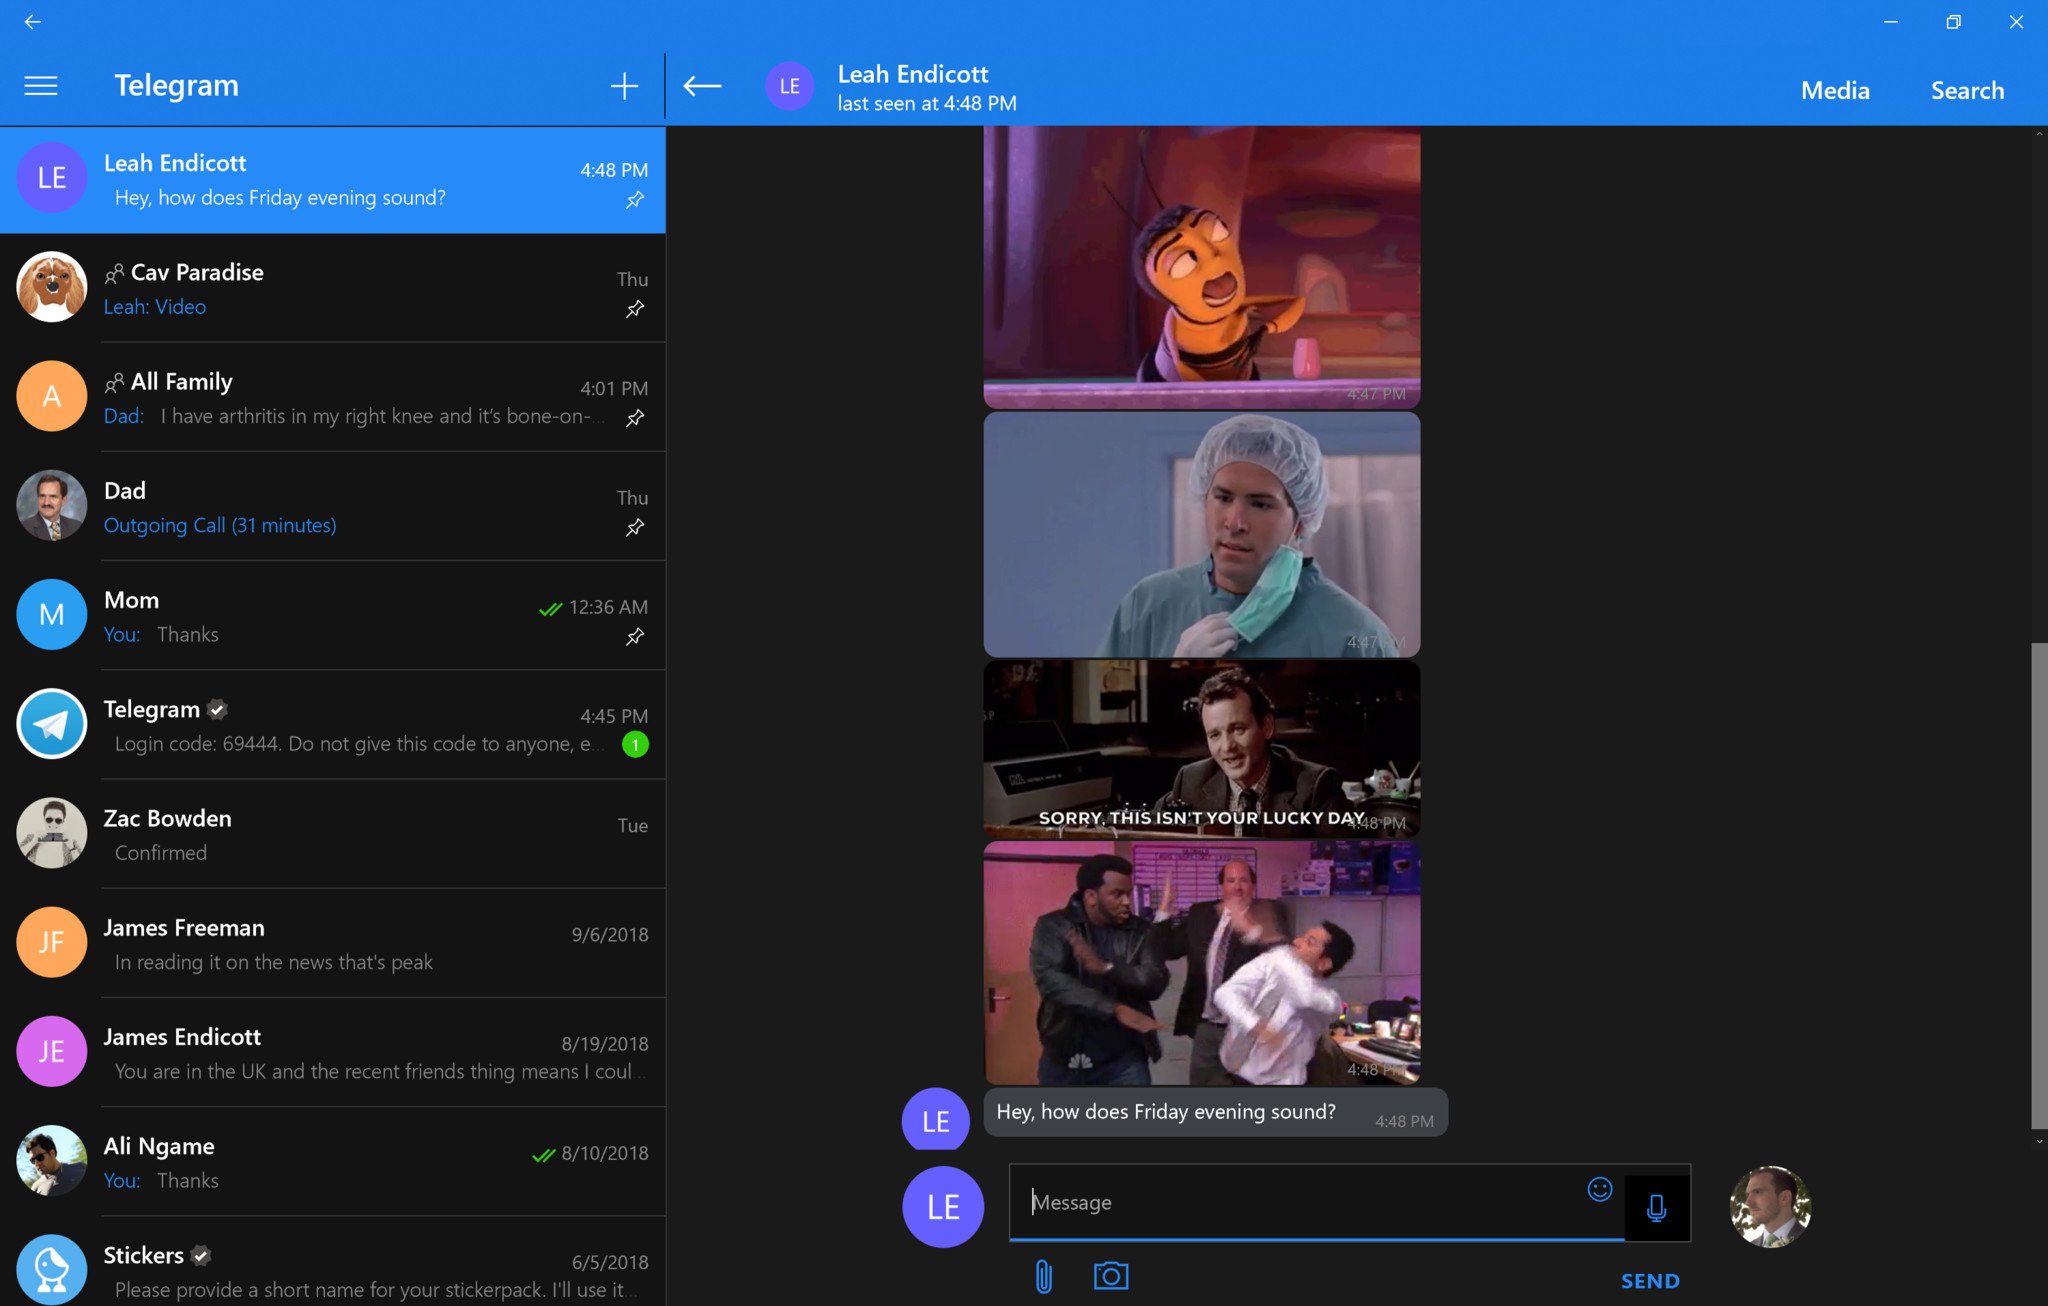
Task: Click Leah Endicott name in chat header
Action: pos(912,74)
